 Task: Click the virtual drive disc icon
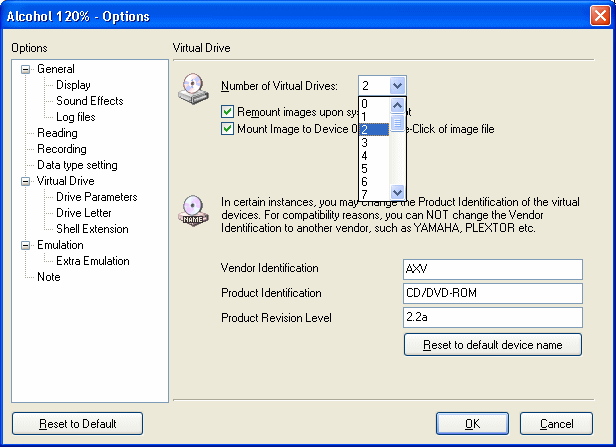193,89
